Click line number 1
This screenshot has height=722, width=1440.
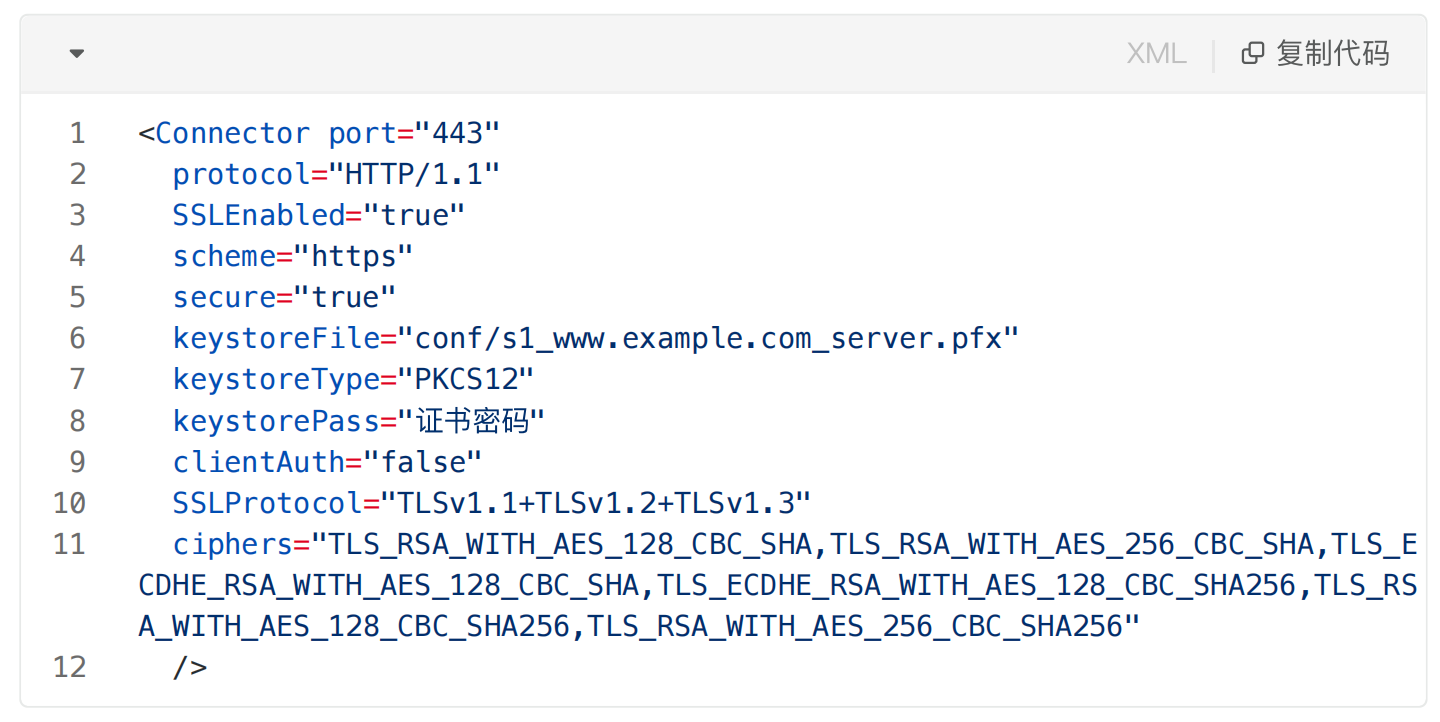[77, 133]
